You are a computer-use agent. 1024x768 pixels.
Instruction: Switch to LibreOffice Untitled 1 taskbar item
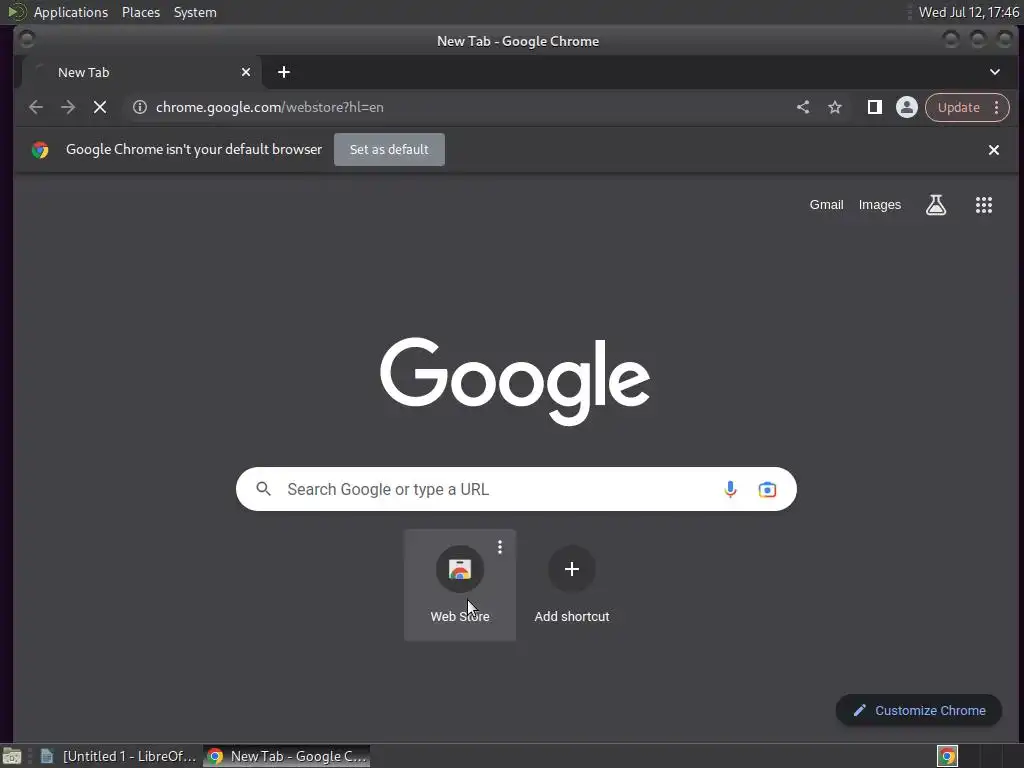[x=118, y=756]
